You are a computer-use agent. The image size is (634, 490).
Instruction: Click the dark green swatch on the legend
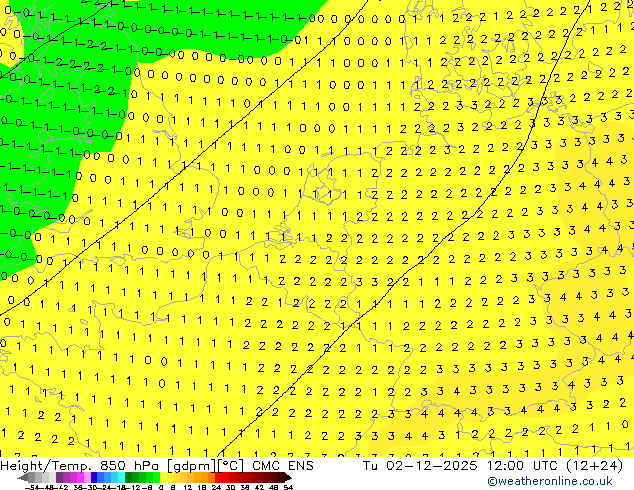(x=128, y=477)
